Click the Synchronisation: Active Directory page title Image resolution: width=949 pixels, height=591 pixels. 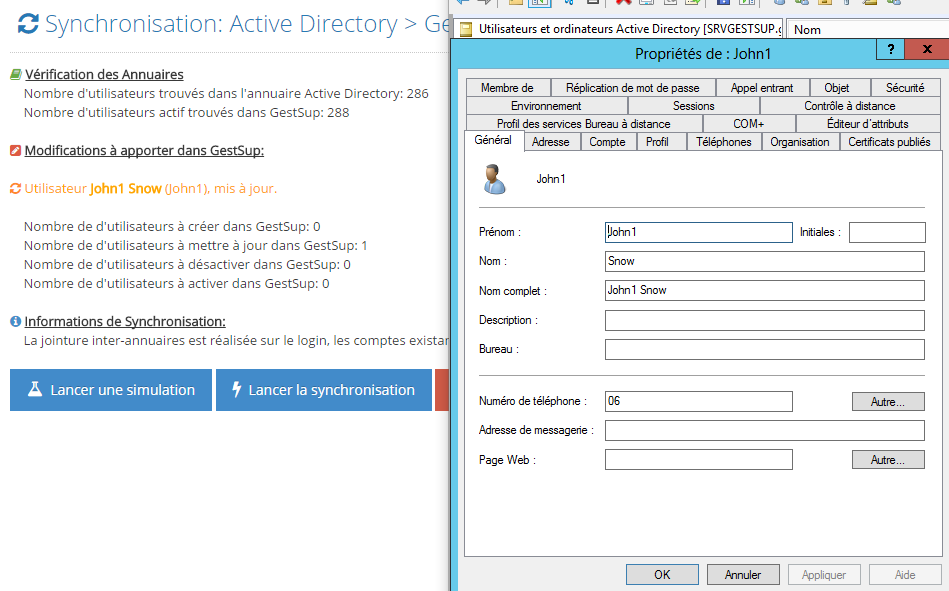[x=247, y=24]
